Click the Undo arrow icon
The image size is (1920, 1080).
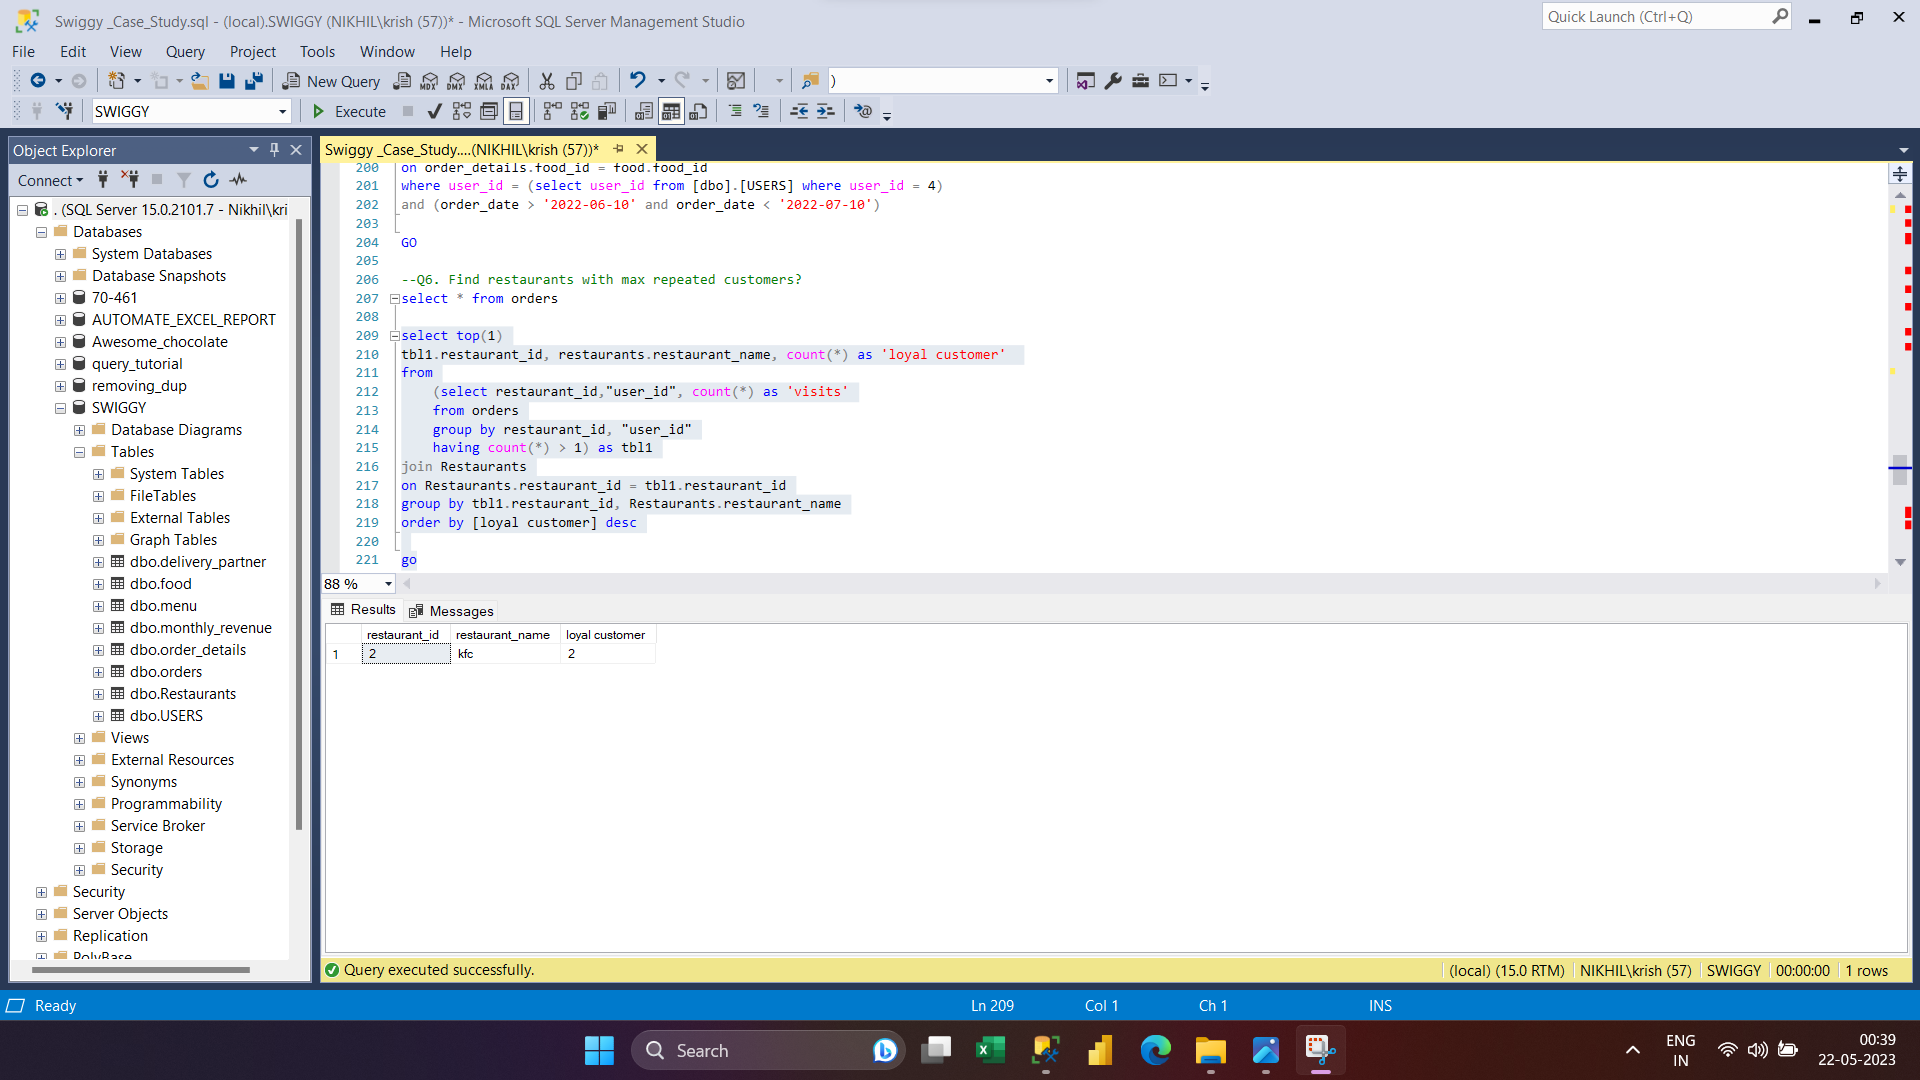pyautogui.click(x=637, y=81)
